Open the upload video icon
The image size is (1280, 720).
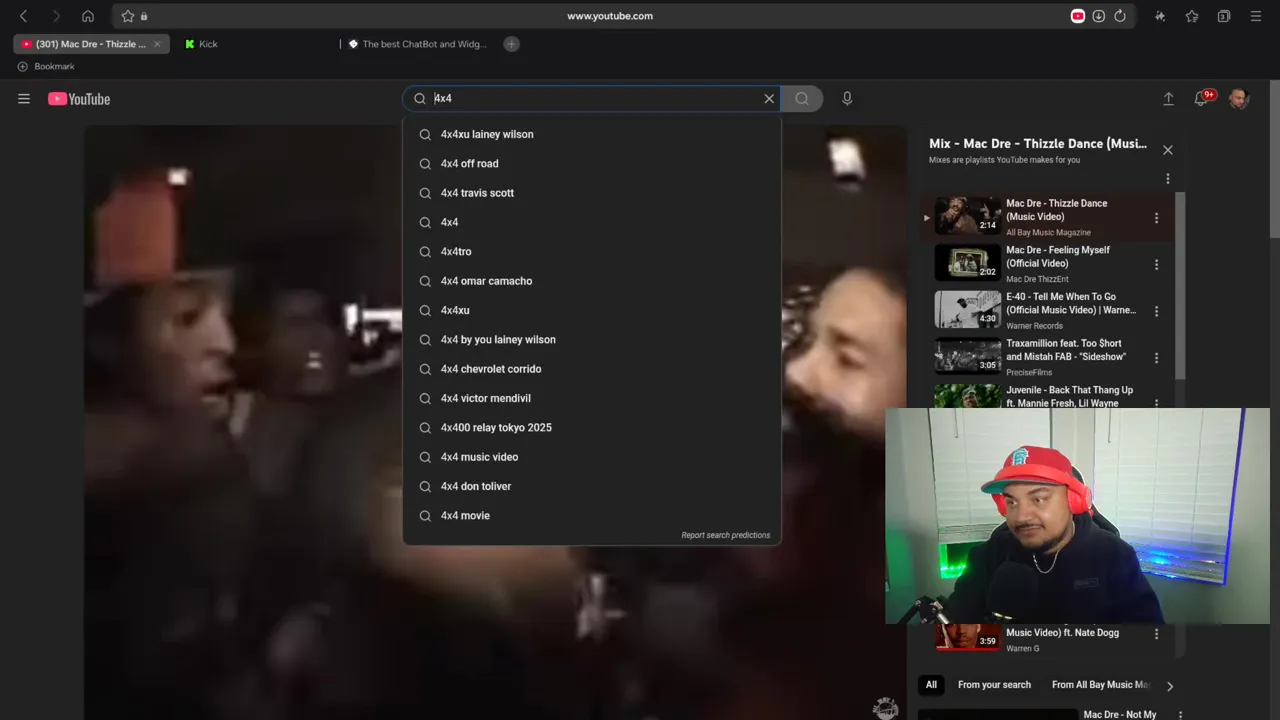pos(1168,99)
